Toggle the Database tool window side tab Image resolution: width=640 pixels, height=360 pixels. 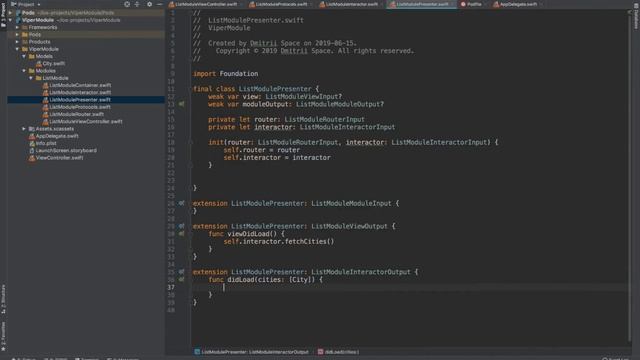point(636,16)
